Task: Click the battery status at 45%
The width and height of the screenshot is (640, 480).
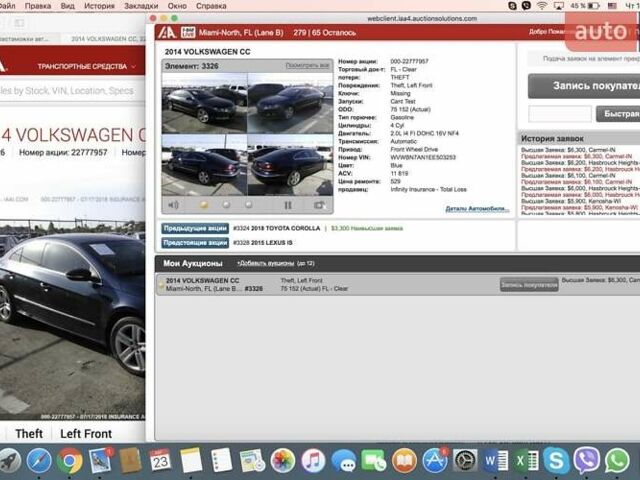Action: tap(584, 6)
